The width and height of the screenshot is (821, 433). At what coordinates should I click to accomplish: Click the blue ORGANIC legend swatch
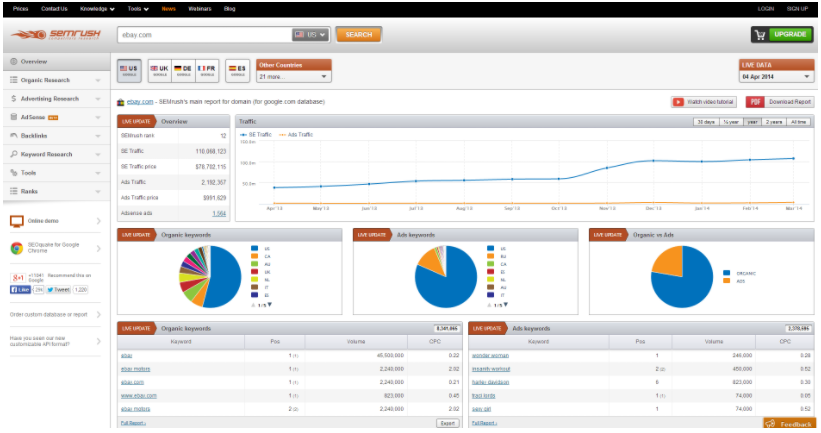[x=727, y=273]
